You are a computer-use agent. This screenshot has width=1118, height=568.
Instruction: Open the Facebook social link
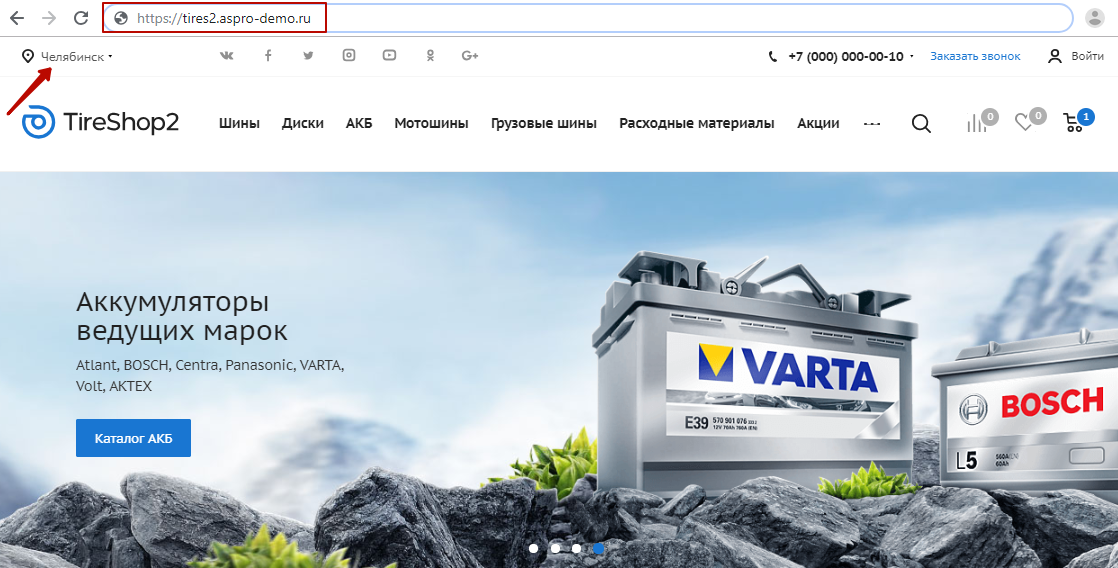tap(268, 56)
